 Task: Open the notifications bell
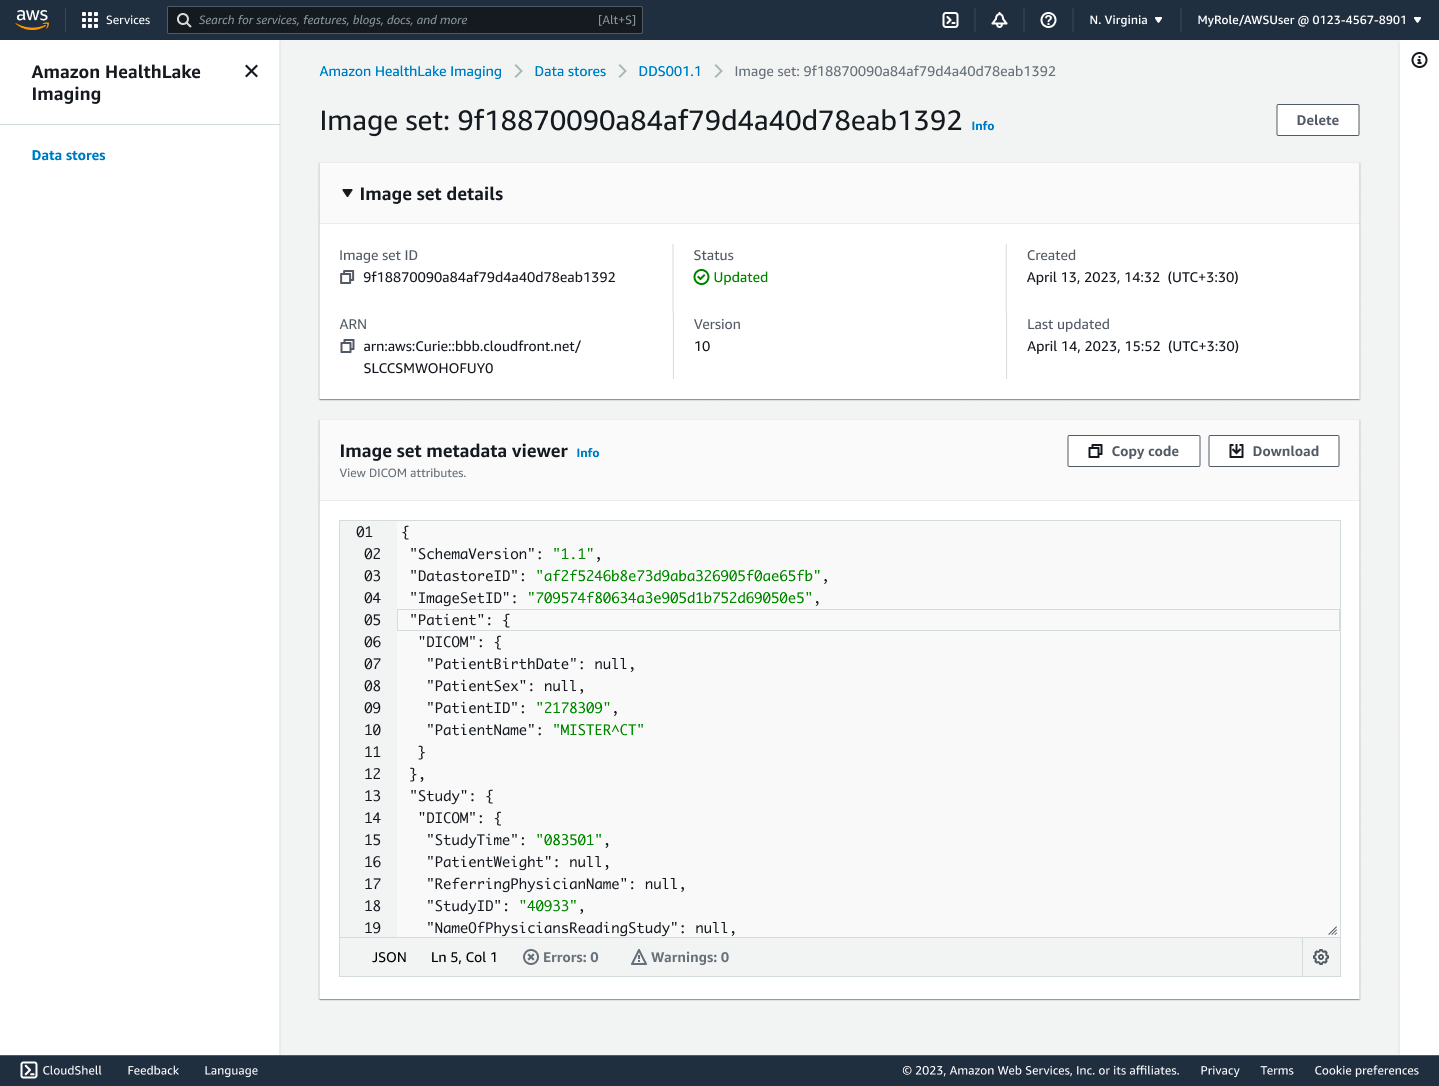(x=999, y=20)
